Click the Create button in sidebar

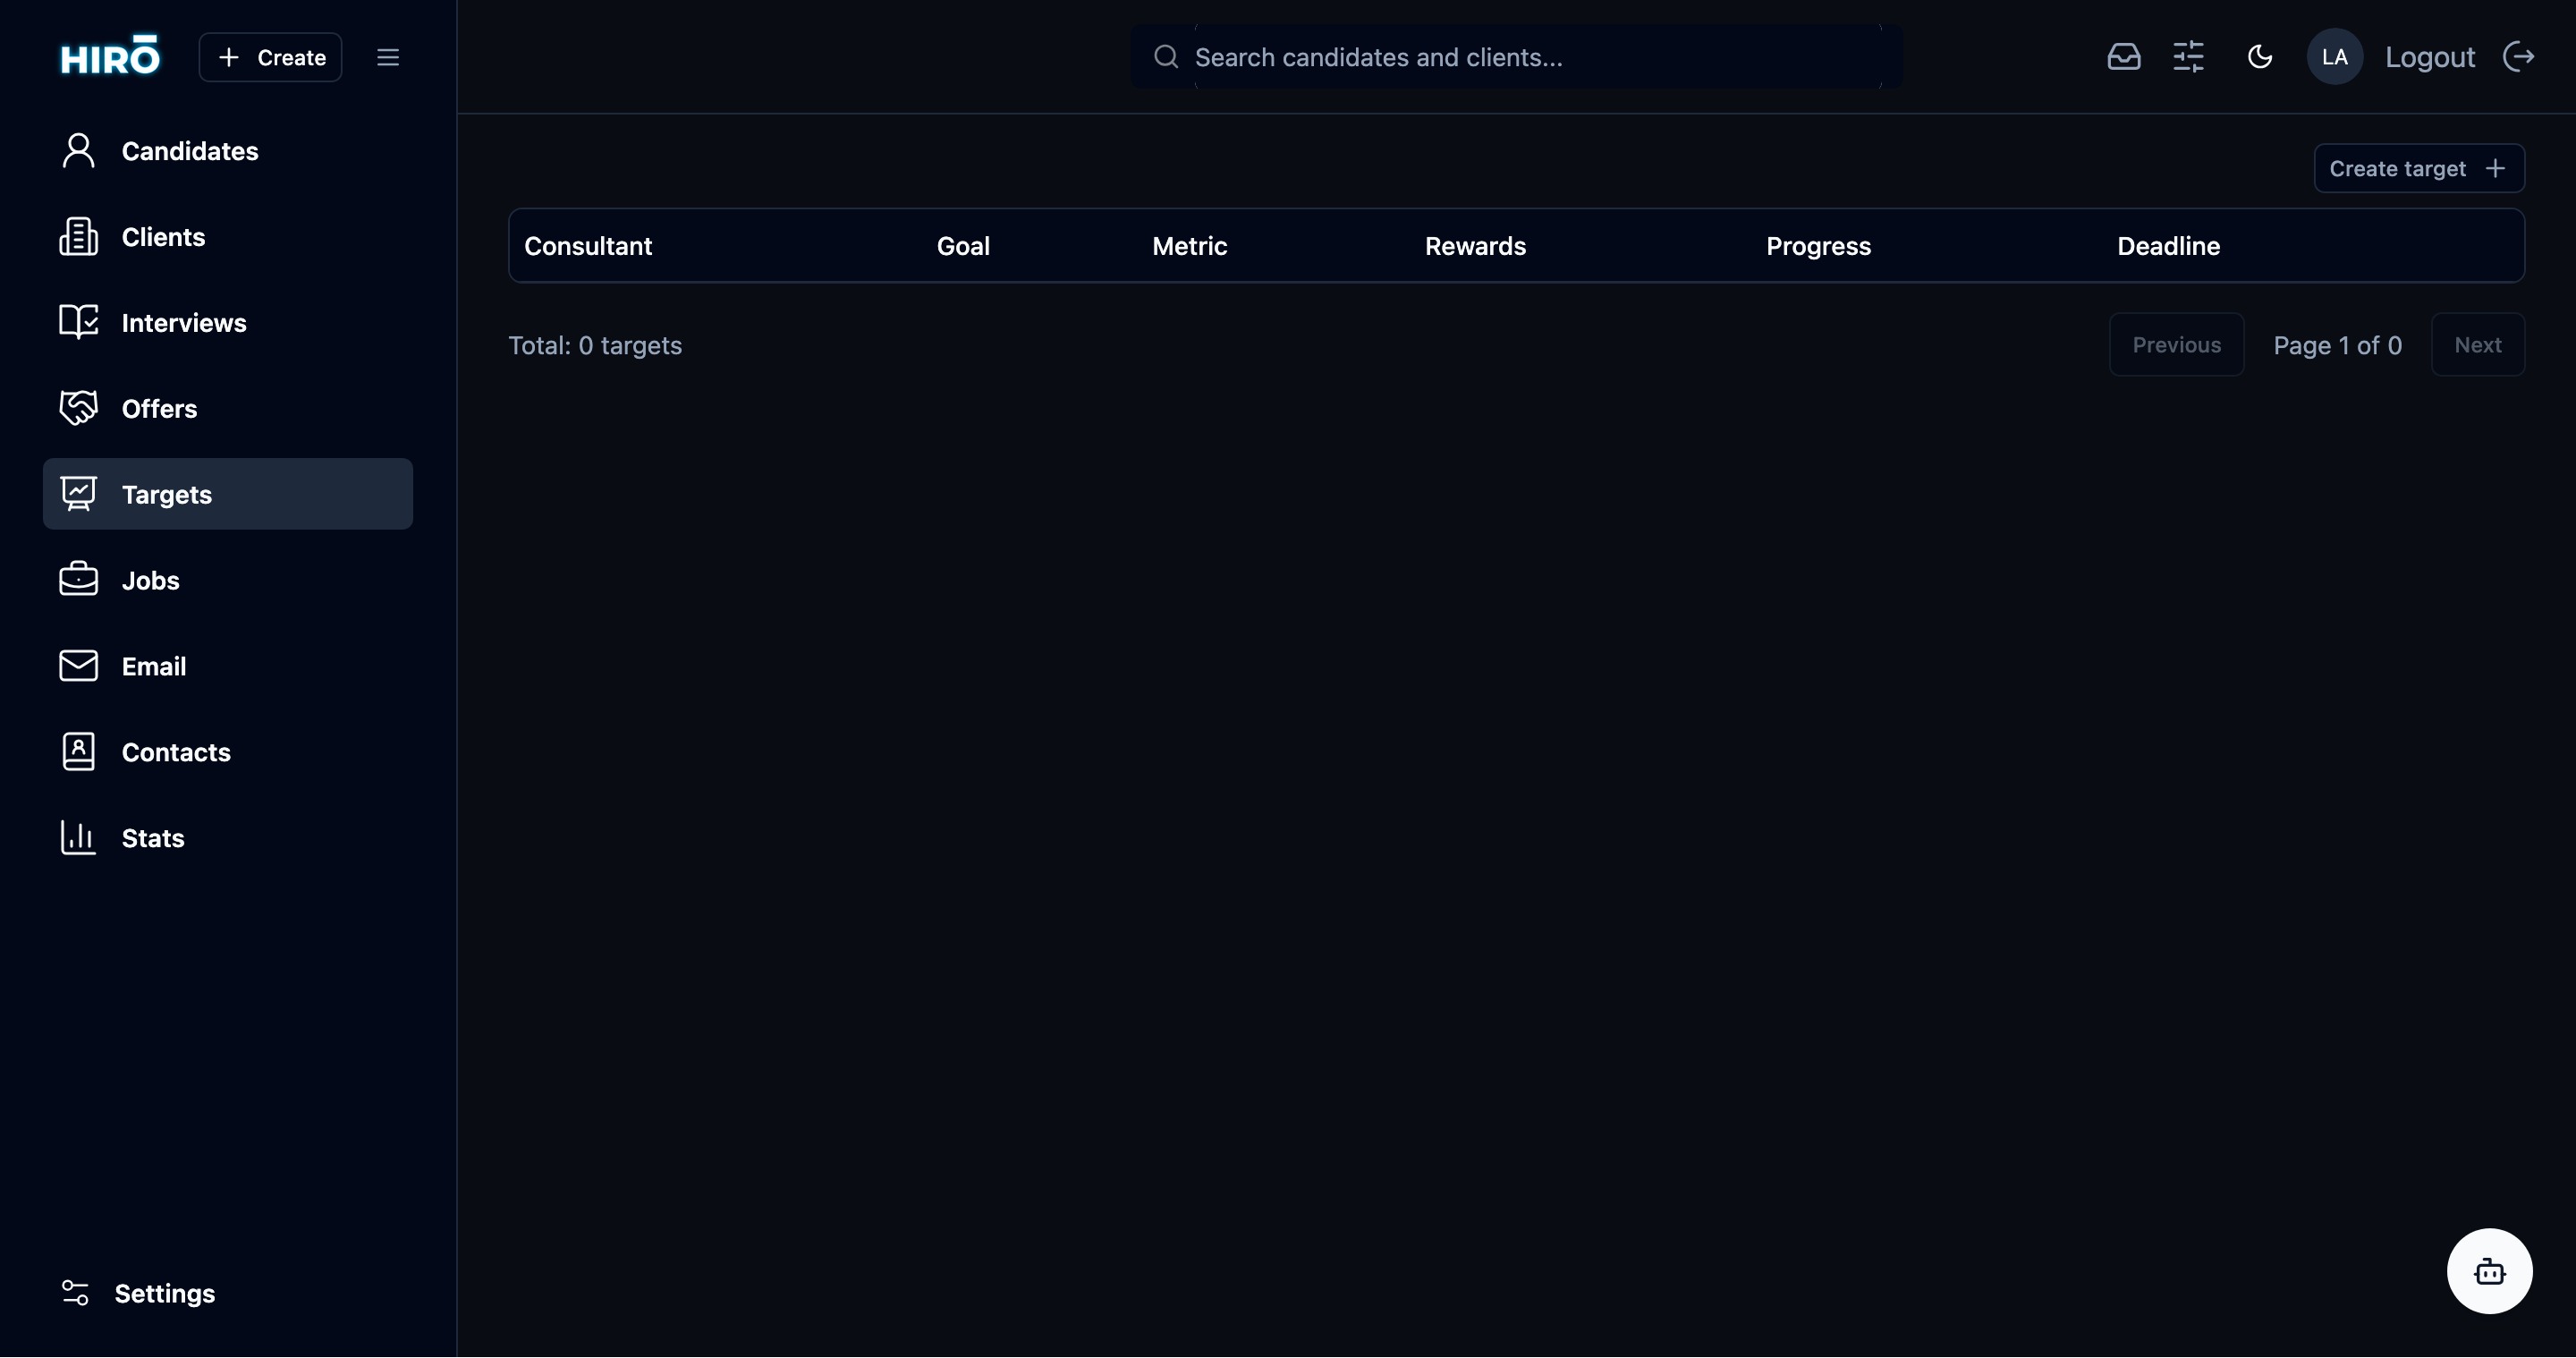[x=271, y=57]
